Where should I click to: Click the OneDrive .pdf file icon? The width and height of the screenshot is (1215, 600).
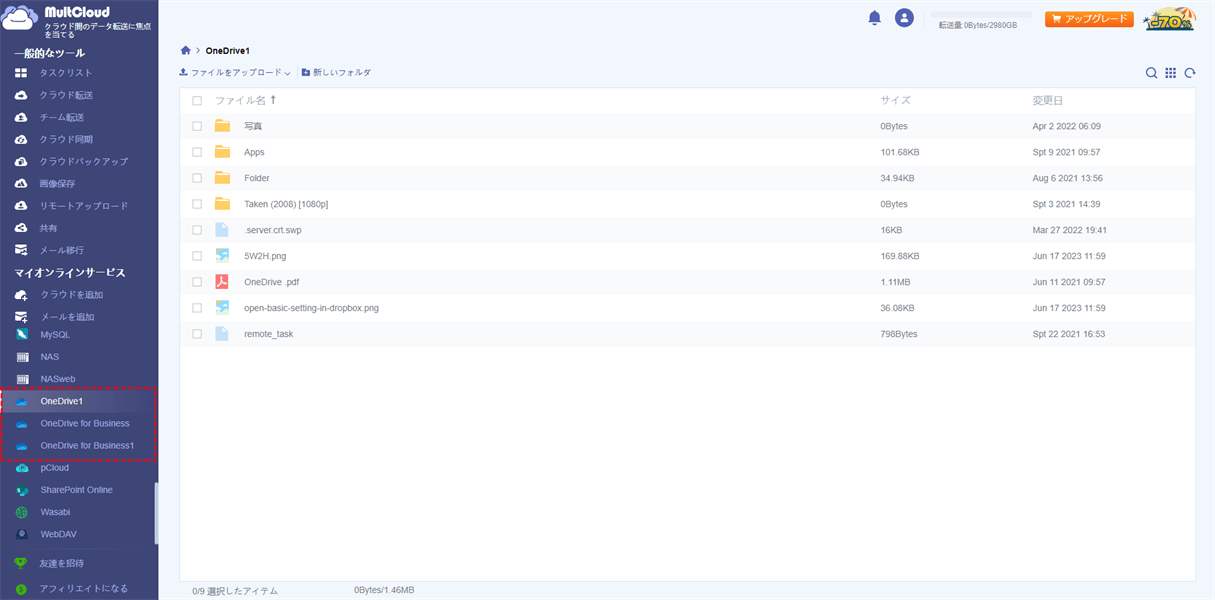tap(222, 282)
